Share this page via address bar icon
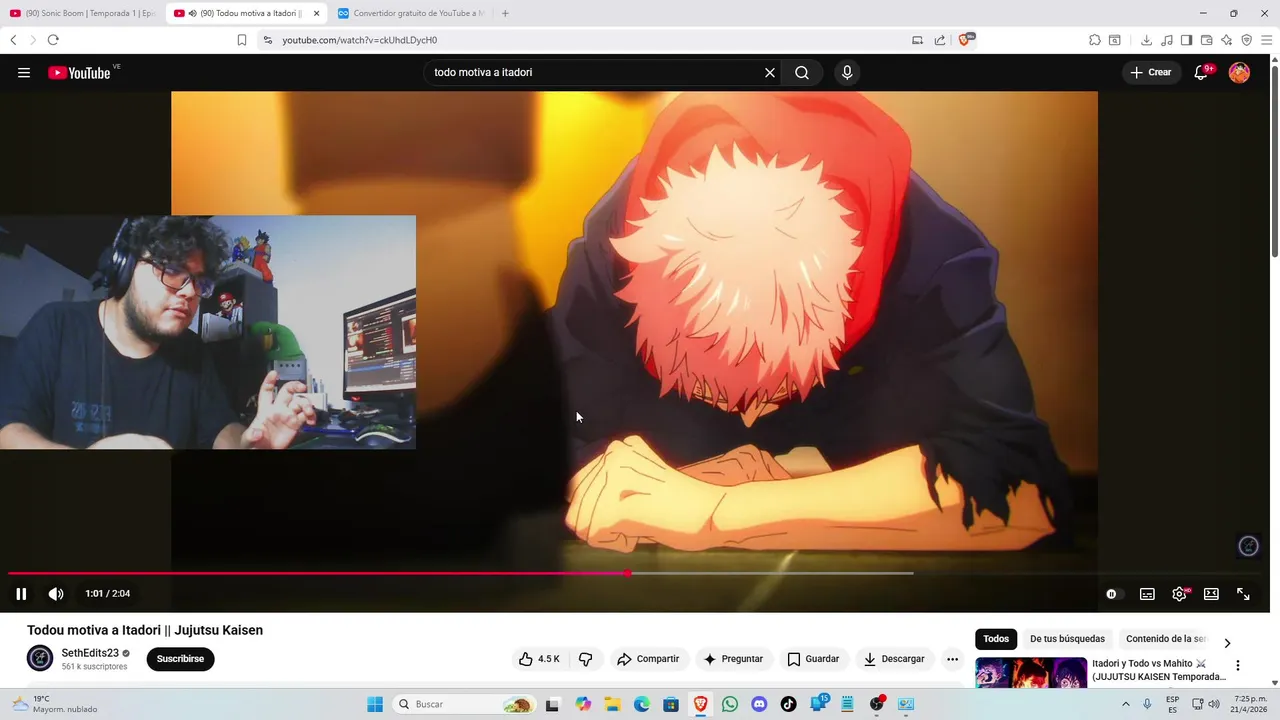 tap(940, 40)
